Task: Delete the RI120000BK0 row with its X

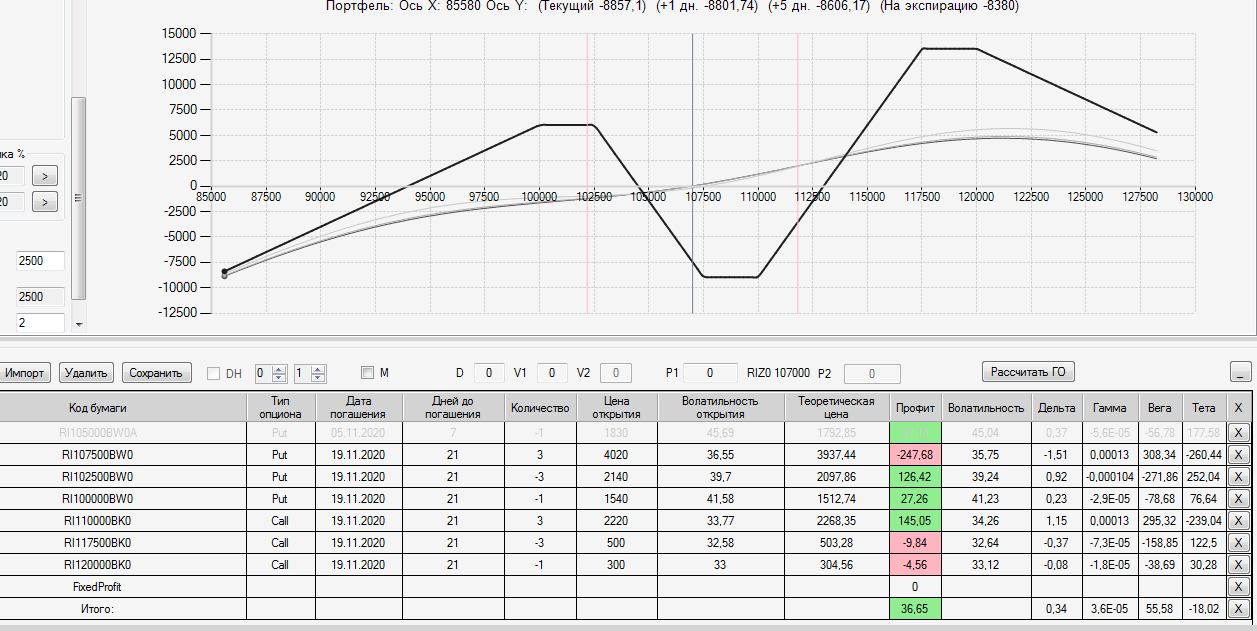Action: pos(1239,565)
